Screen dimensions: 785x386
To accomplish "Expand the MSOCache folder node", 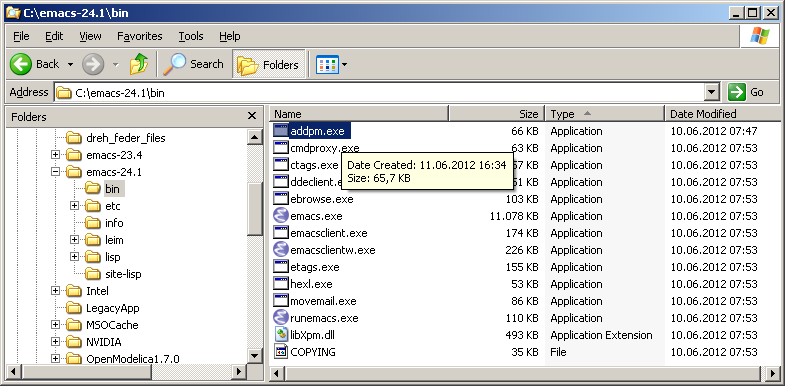I will (x=56, y=325).
